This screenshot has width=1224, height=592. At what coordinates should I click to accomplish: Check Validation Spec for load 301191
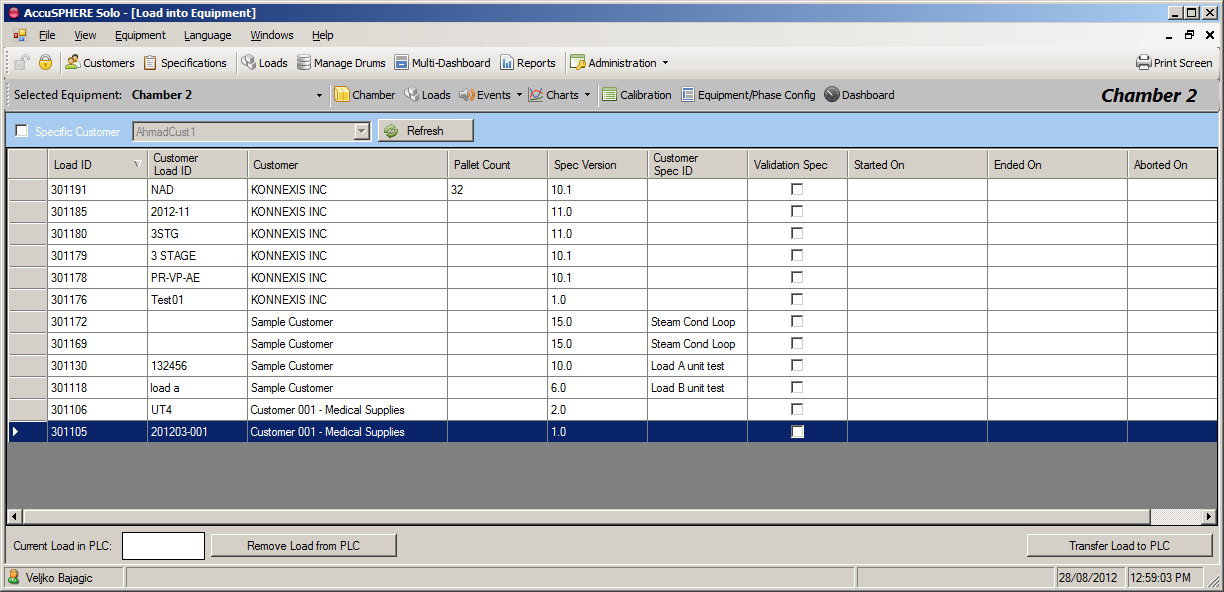[797, 189]
